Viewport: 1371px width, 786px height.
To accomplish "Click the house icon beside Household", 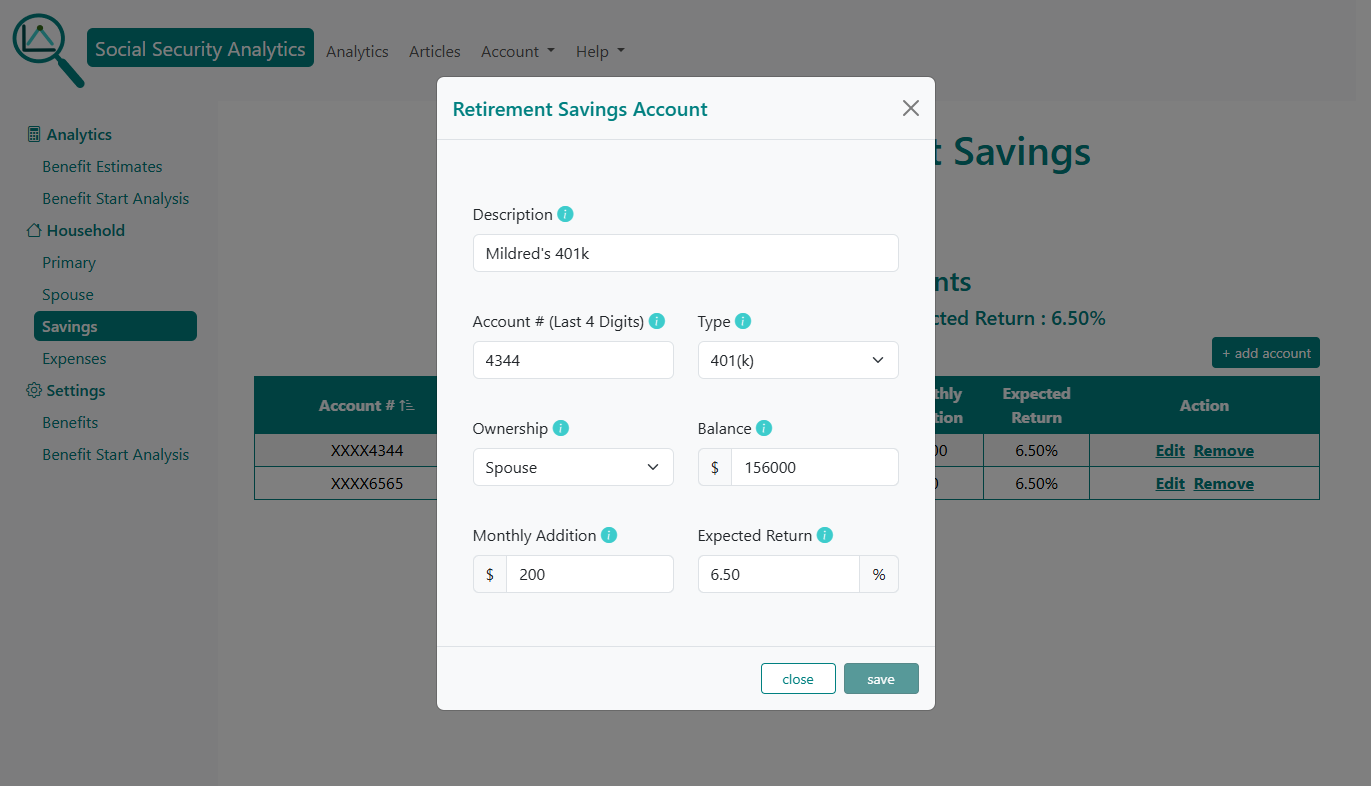I will tap(33, 230).
